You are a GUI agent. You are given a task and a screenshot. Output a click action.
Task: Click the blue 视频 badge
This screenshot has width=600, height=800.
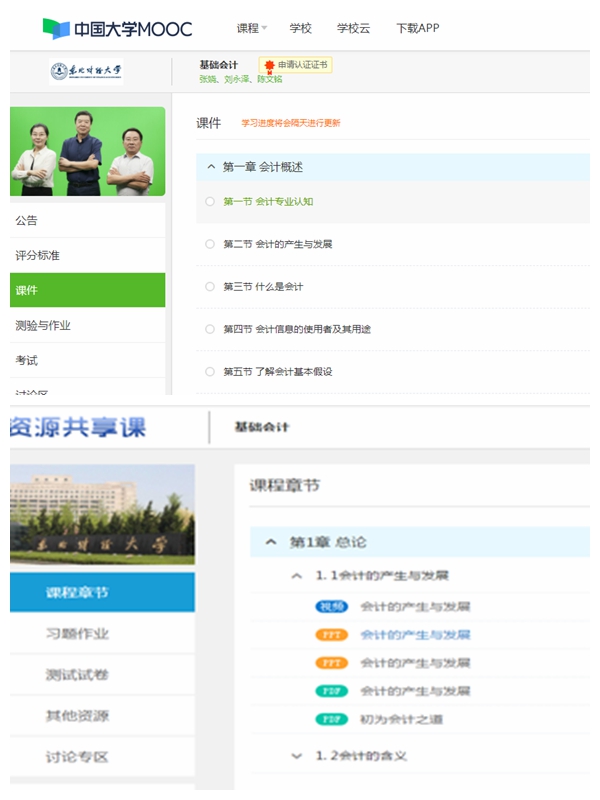pyautogui.click(x=331, y=607)
